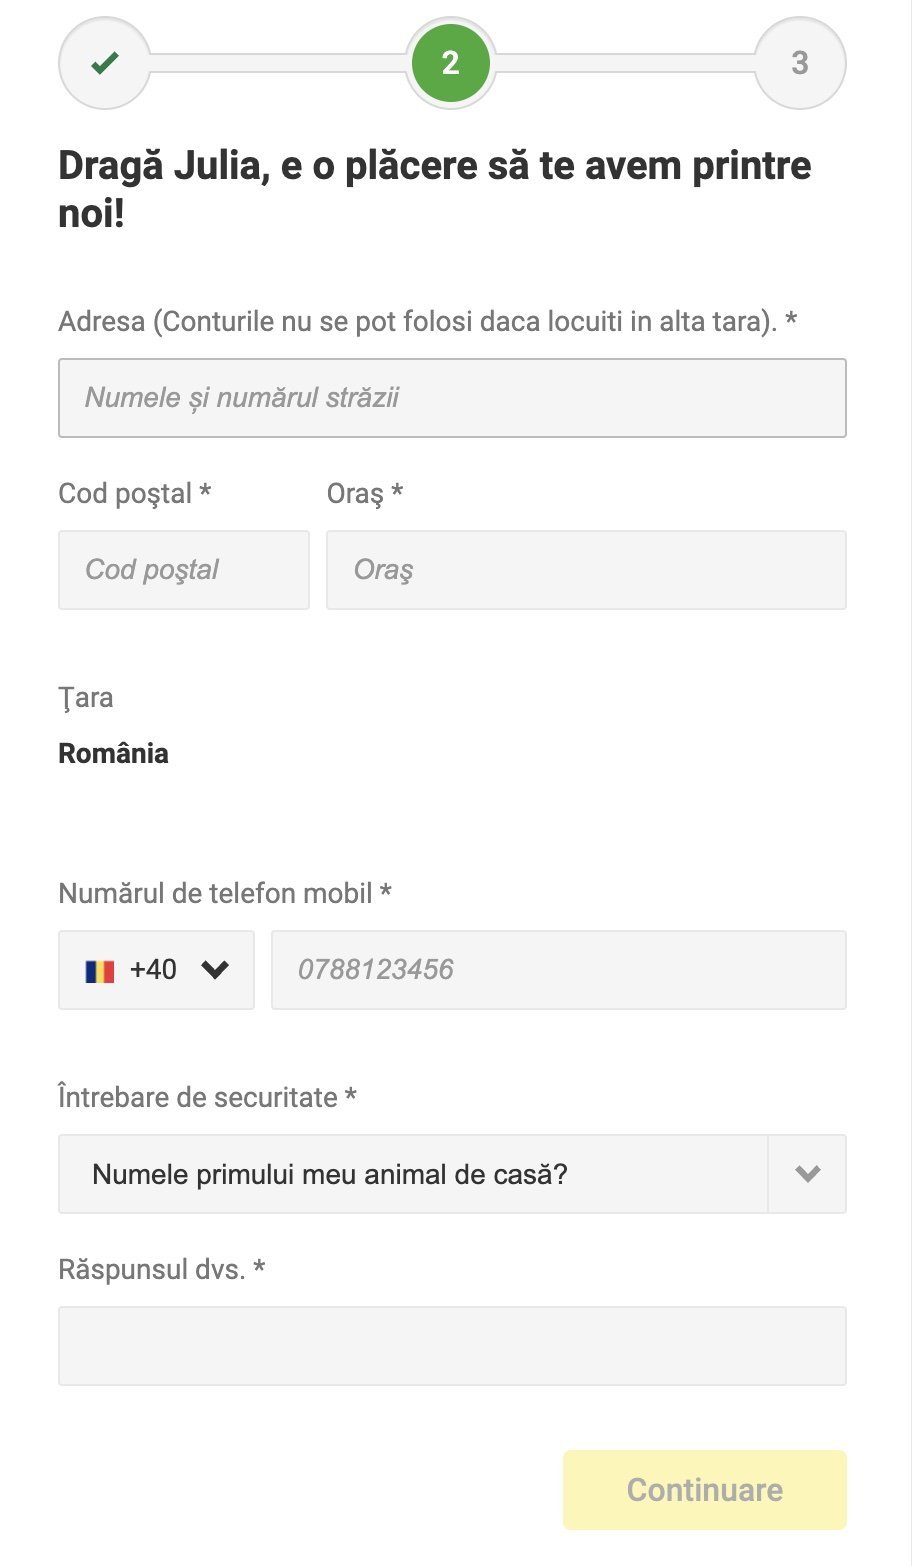Click the completed step one checkmark

coord(105,63)
